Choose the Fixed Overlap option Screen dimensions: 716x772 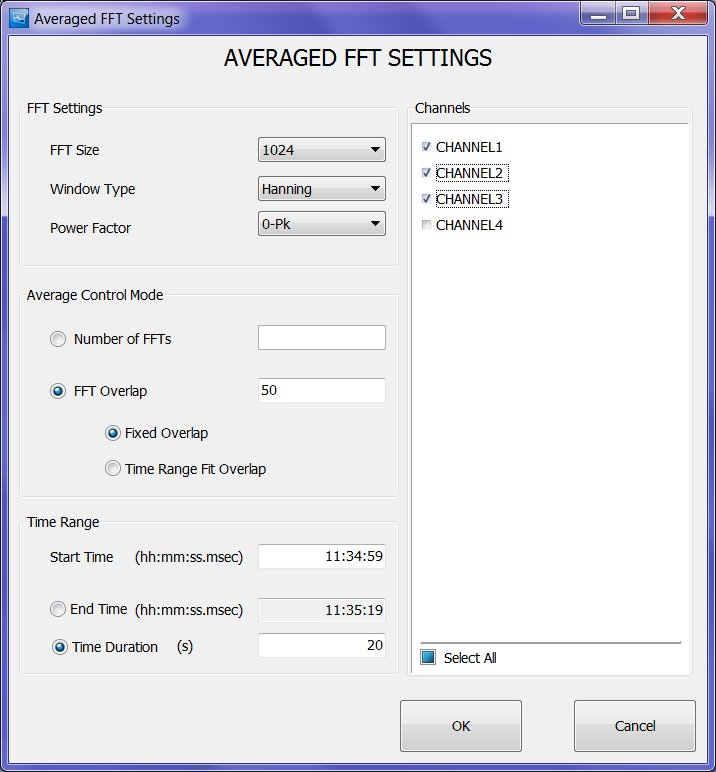click(x=113, y=433)
